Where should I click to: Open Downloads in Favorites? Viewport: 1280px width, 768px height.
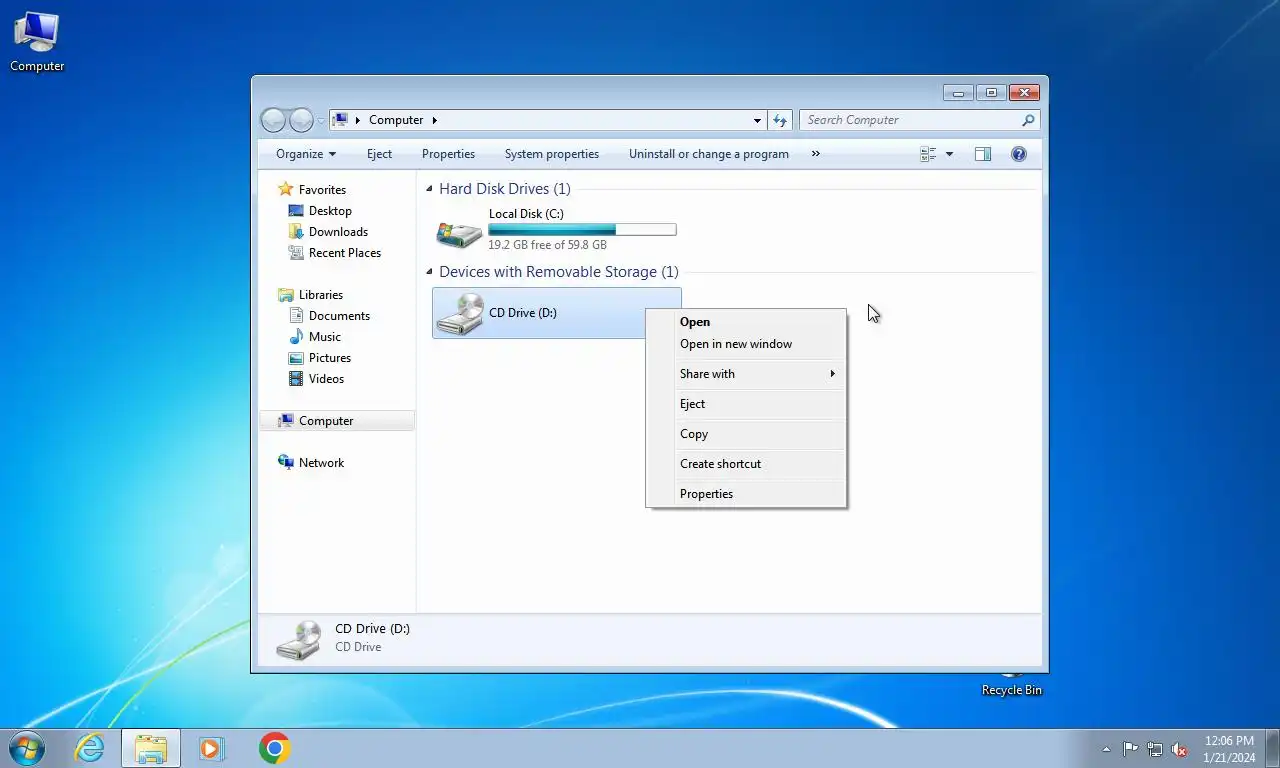[338, 232]
